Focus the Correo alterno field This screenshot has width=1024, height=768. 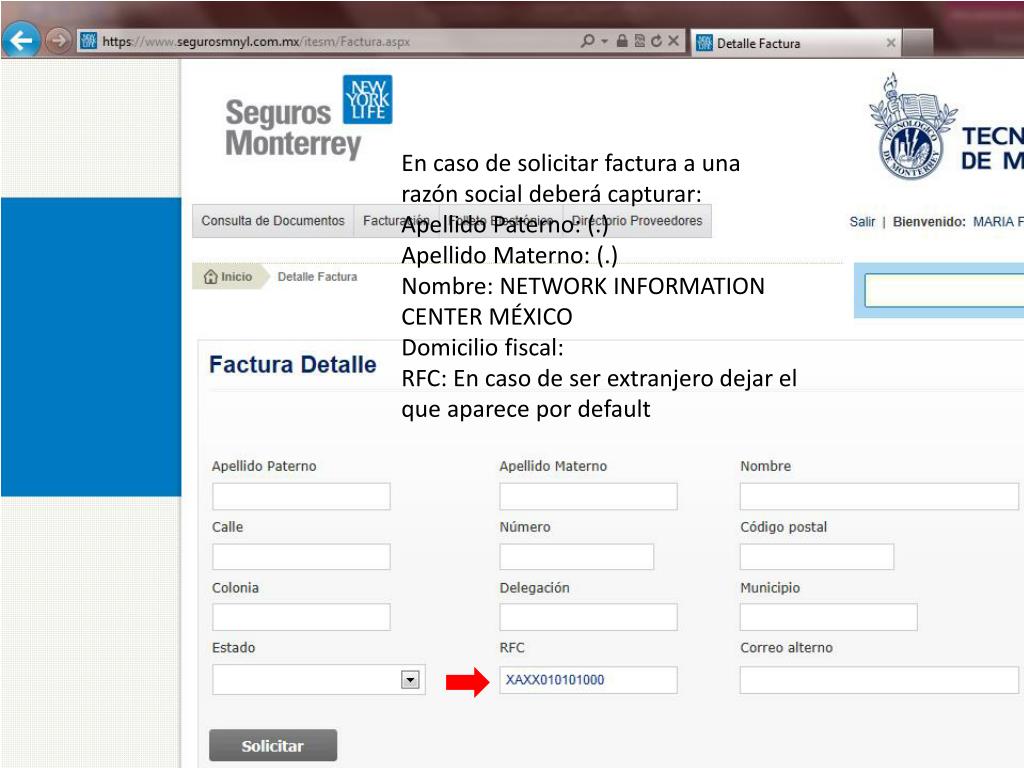[879, 680]
